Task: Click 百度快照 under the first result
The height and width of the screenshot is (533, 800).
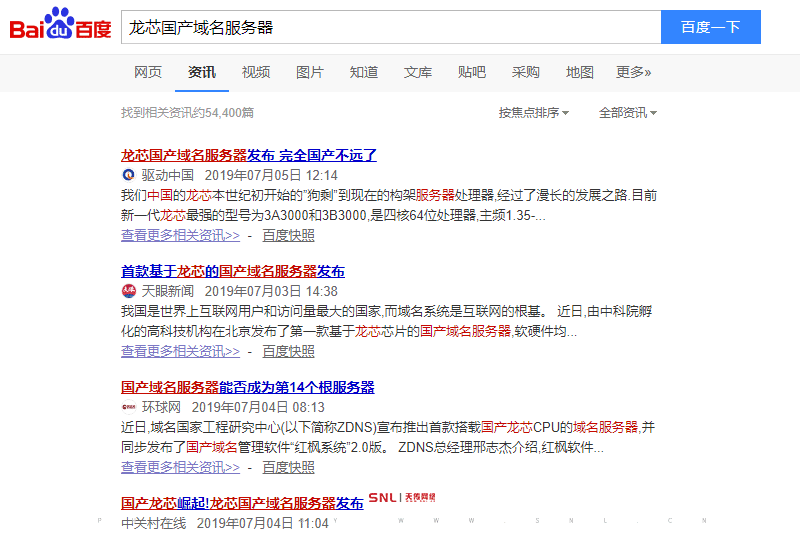Action: tap(288, 235)
